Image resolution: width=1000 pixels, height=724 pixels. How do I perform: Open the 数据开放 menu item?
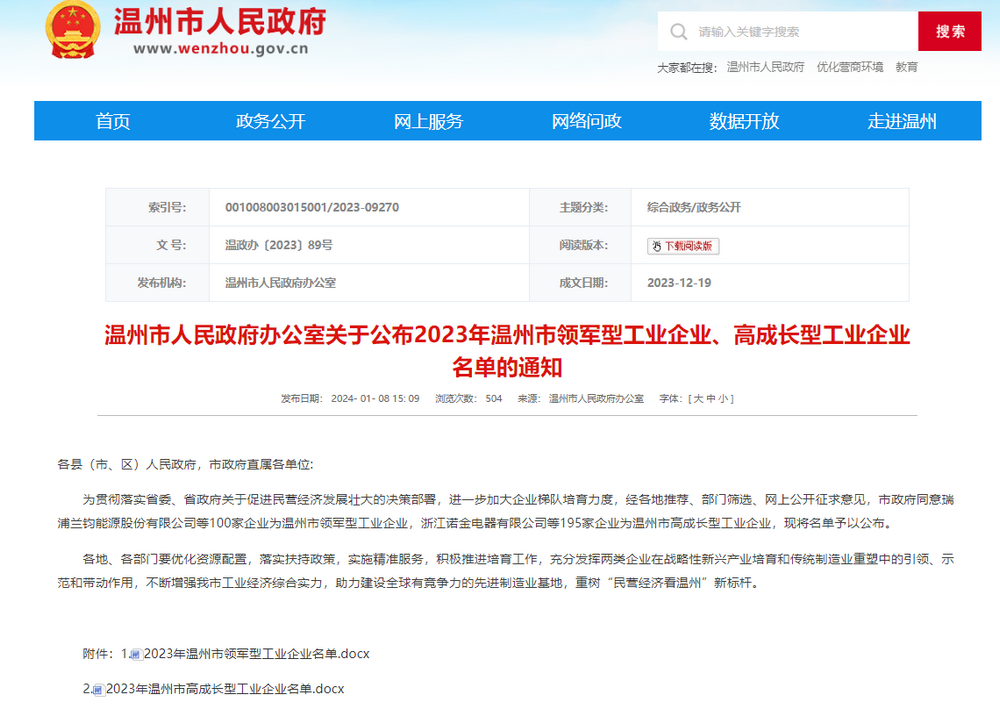(744, 121)
